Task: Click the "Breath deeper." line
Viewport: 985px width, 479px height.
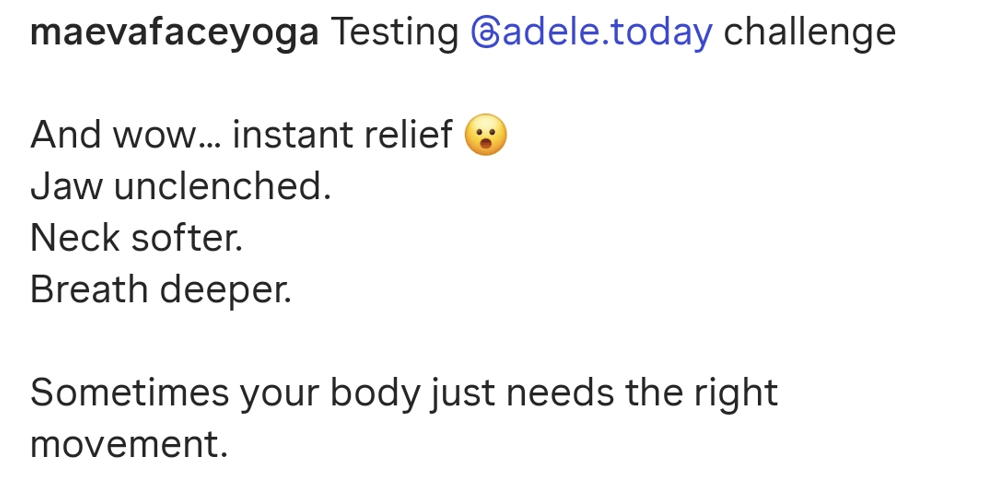Action: point(160,289)
